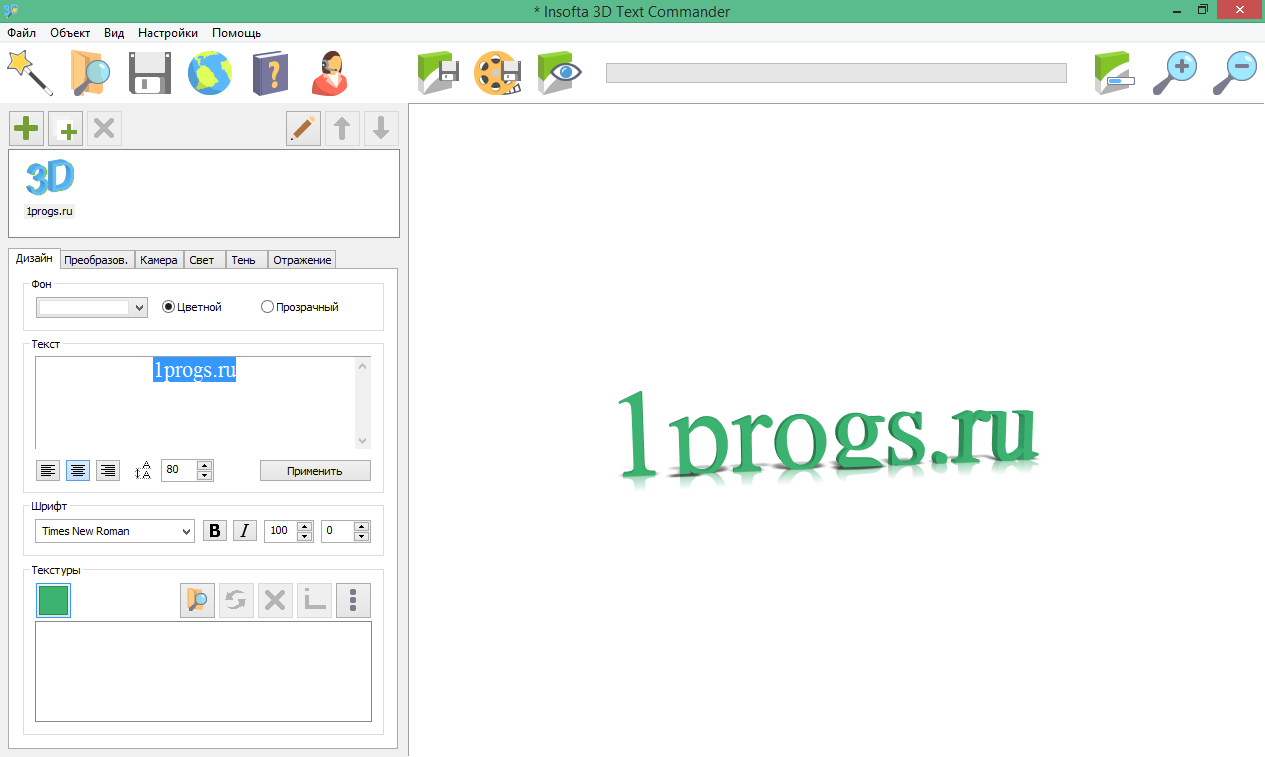Rename object with the pencil icon
The height and width of the screenshot is (757, 1265).
tap(303, 129)
